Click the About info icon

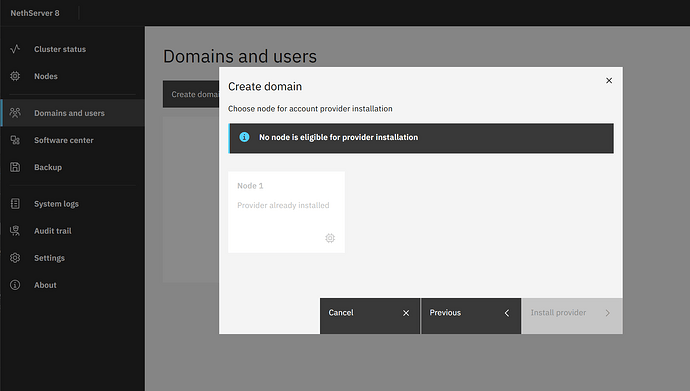point(15,285)
